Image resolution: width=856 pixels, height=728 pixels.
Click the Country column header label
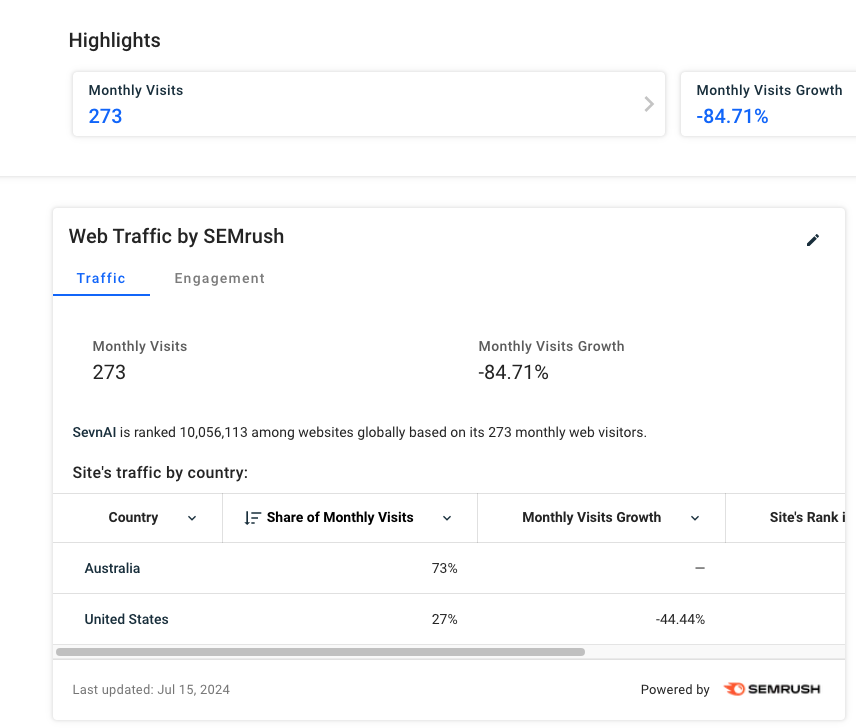click(133, 518)
